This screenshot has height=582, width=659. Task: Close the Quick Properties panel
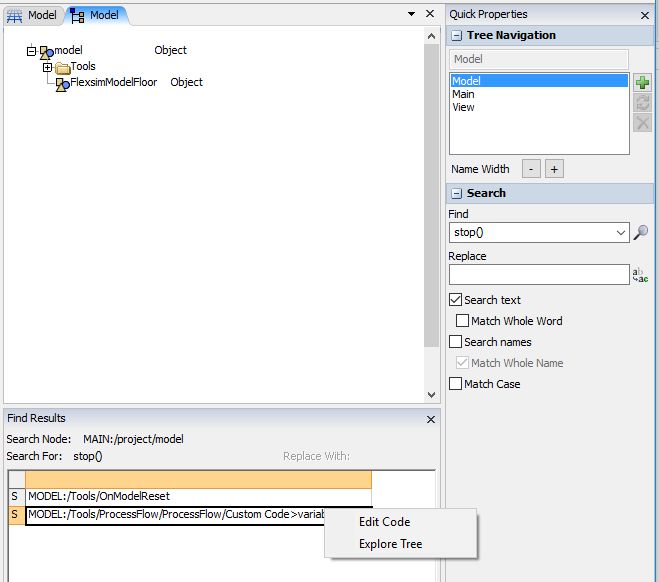(x=645, y=15)
